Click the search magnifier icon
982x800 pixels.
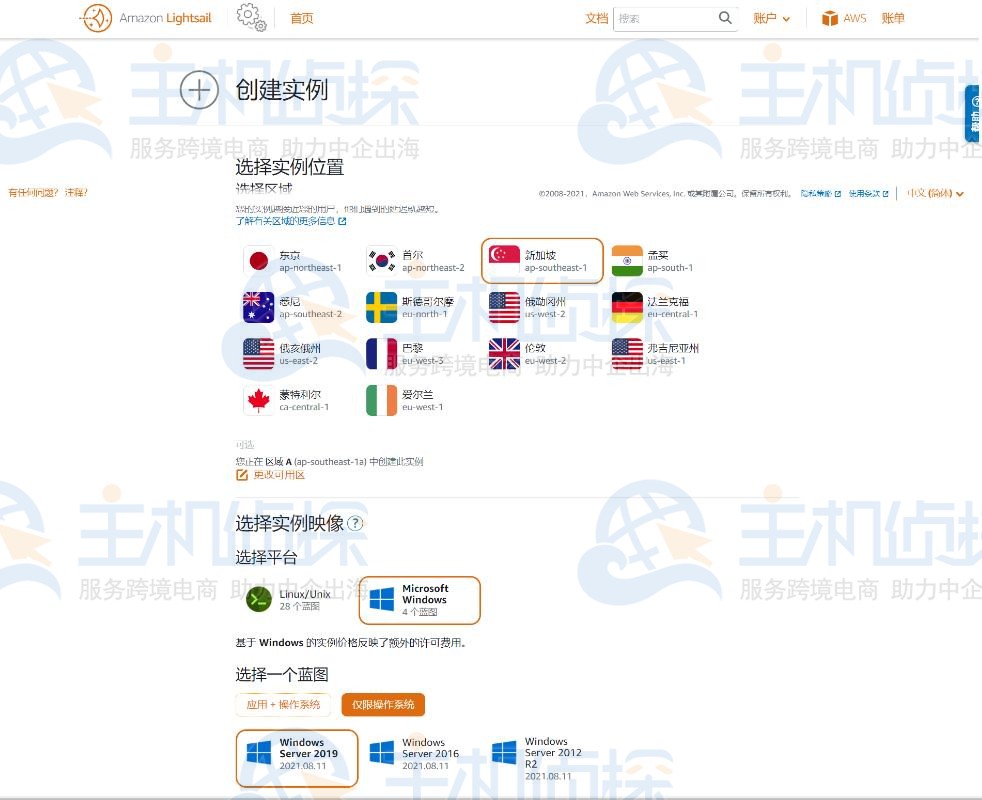[725, 18]
